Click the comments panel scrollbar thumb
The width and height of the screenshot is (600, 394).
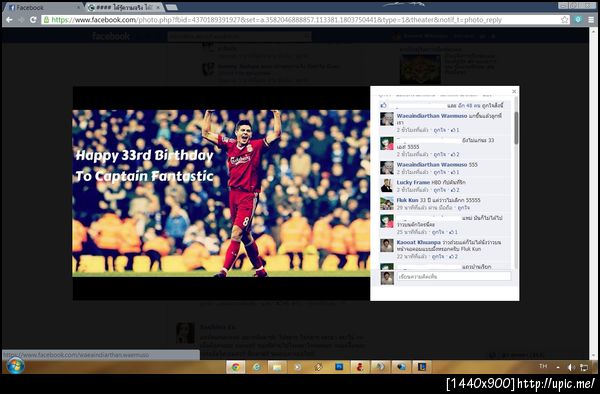point(516,128)
